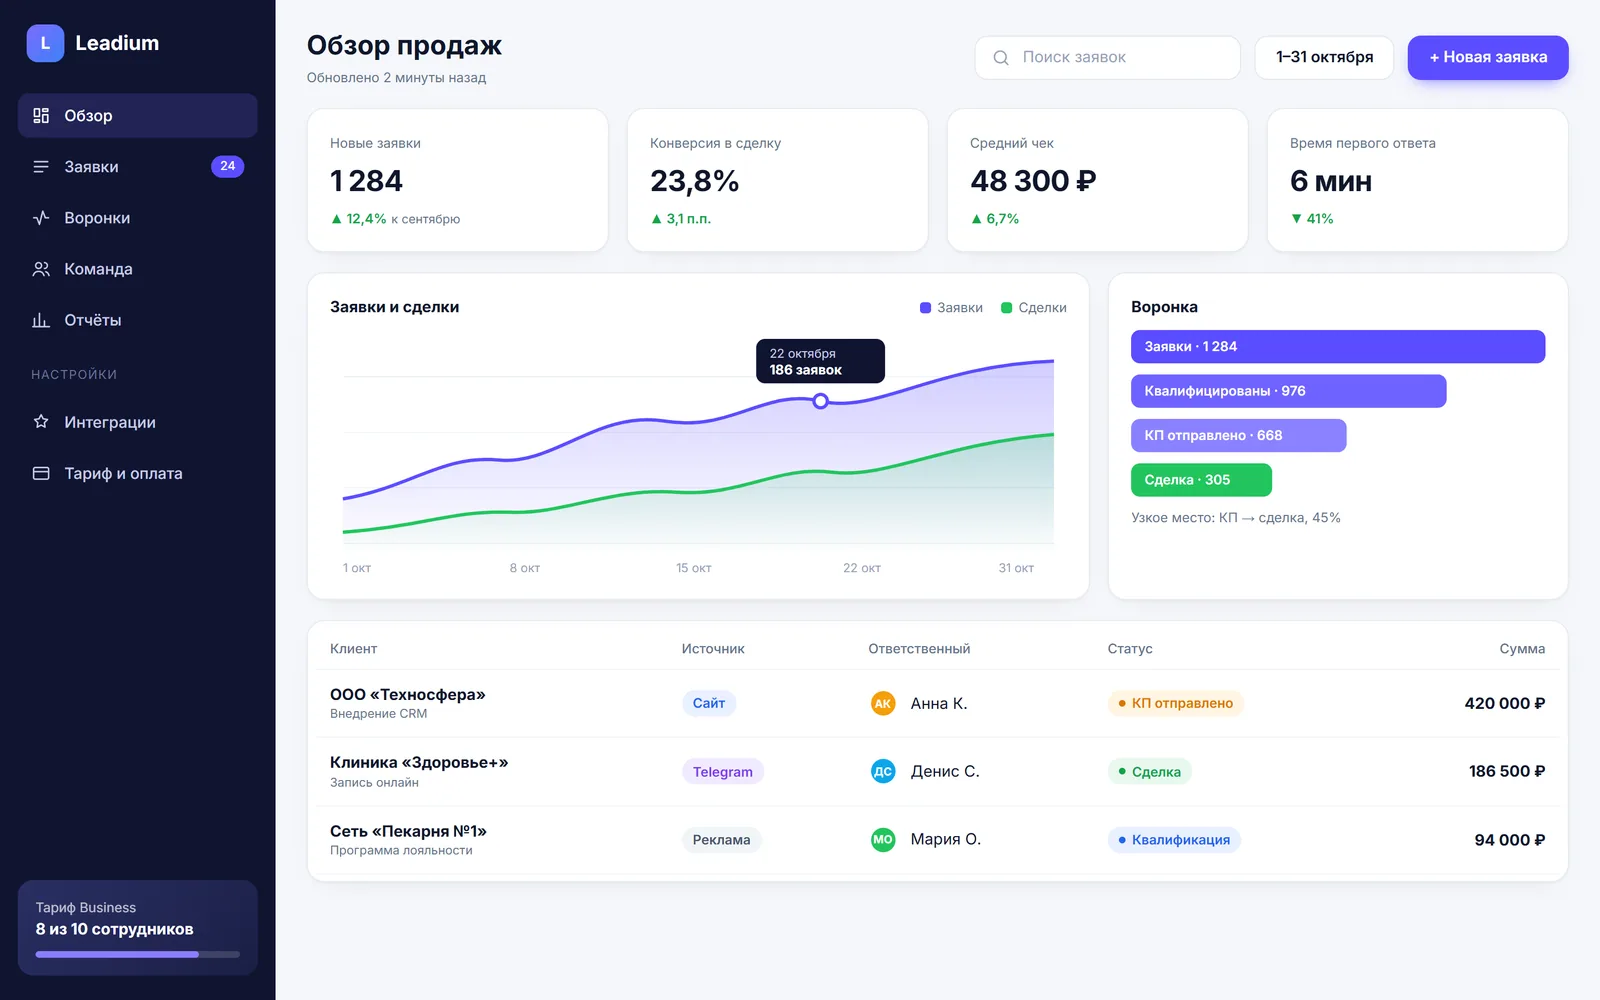Open Тариф и оплата settings

138,473
